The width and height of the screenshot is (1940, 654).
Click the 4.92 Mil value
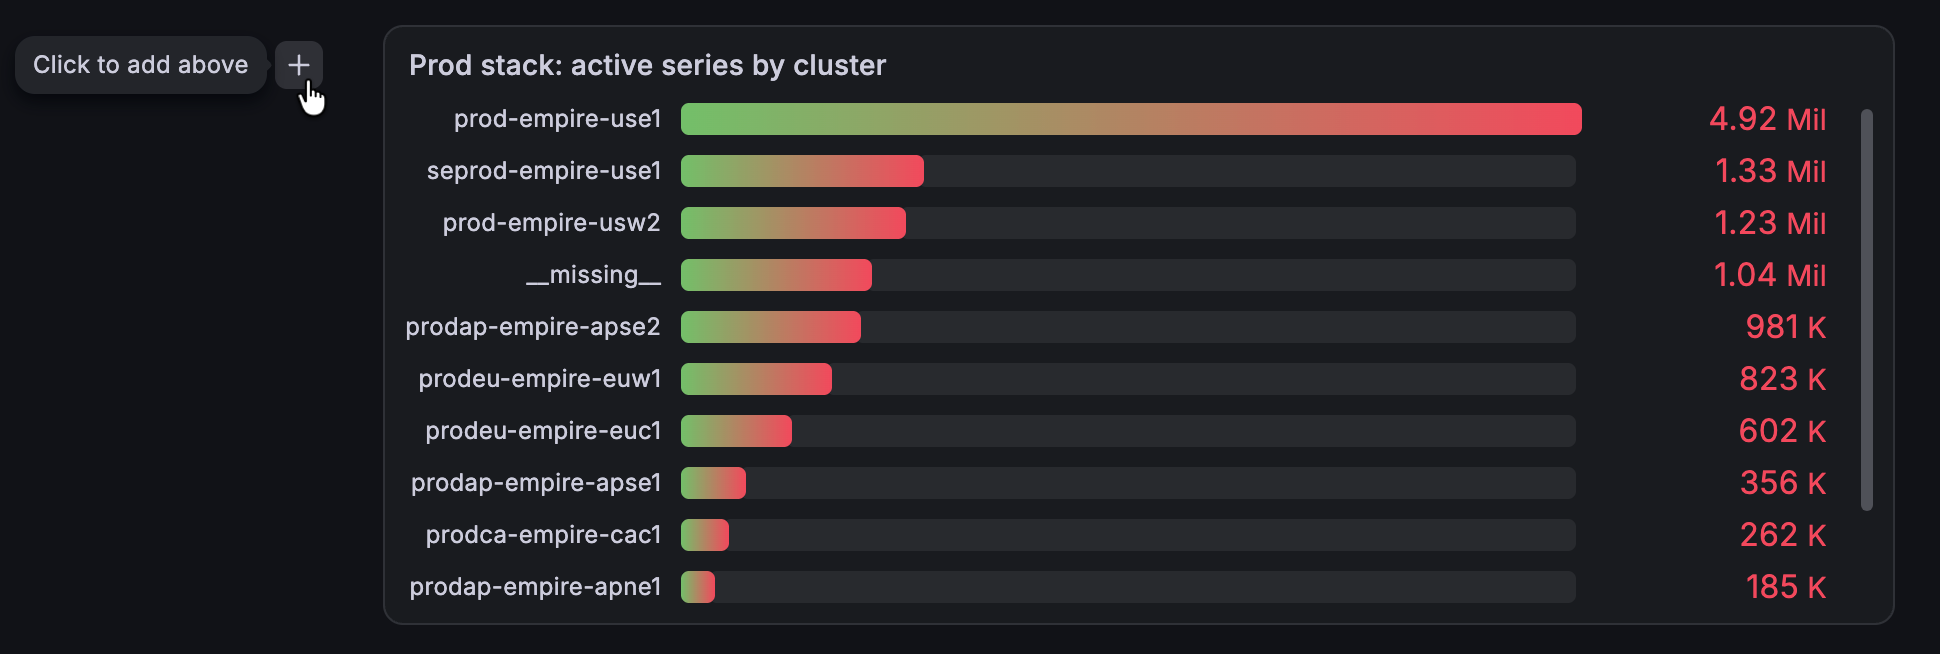click(1767, 119)
